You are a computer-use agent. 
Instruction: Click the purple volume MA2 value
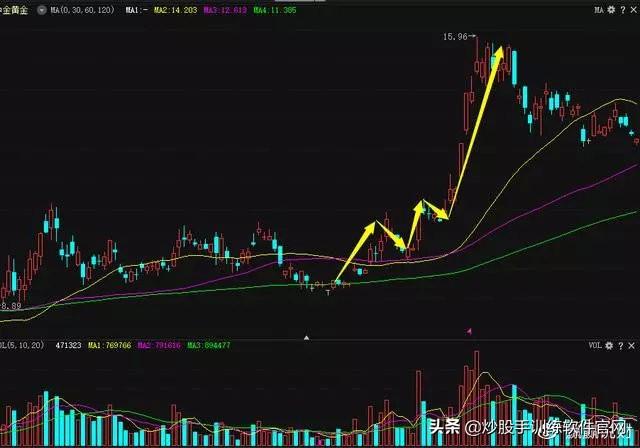click(159, 345)
